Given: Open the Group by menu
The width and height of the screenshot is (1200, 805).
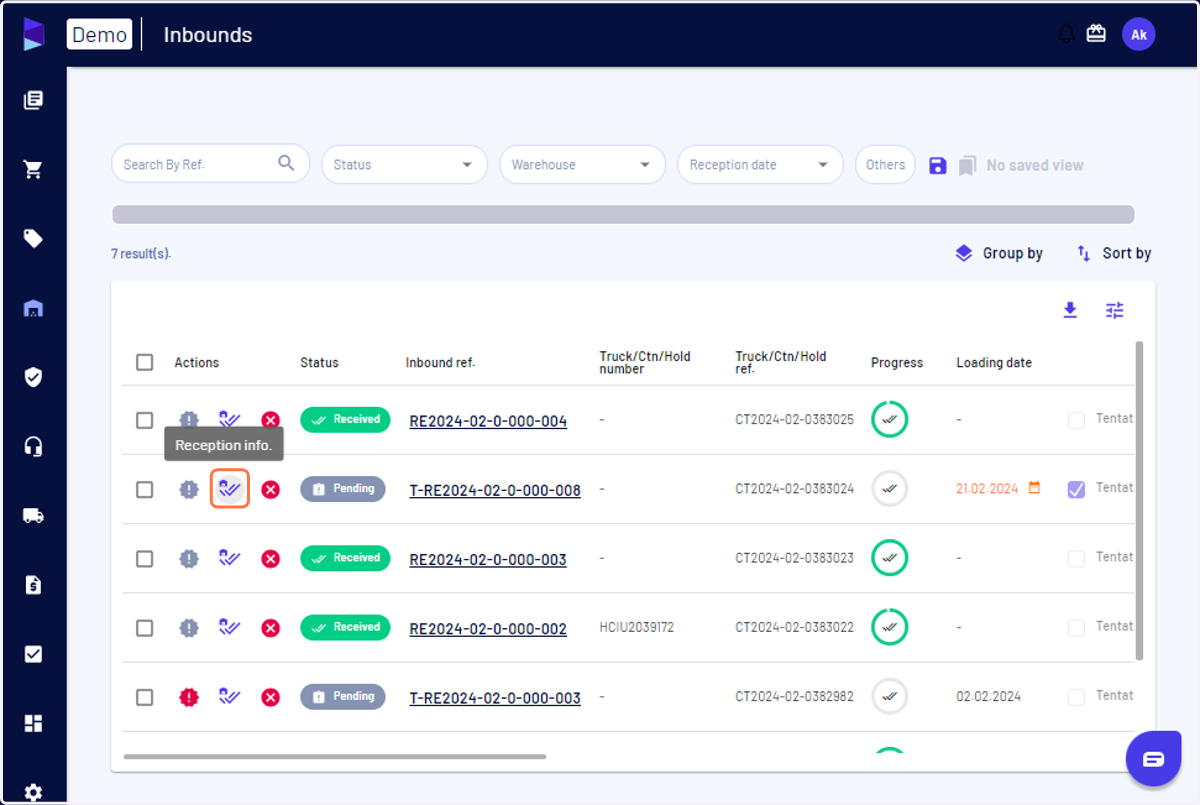Looking at the screenshot, I should coord(999,253).
